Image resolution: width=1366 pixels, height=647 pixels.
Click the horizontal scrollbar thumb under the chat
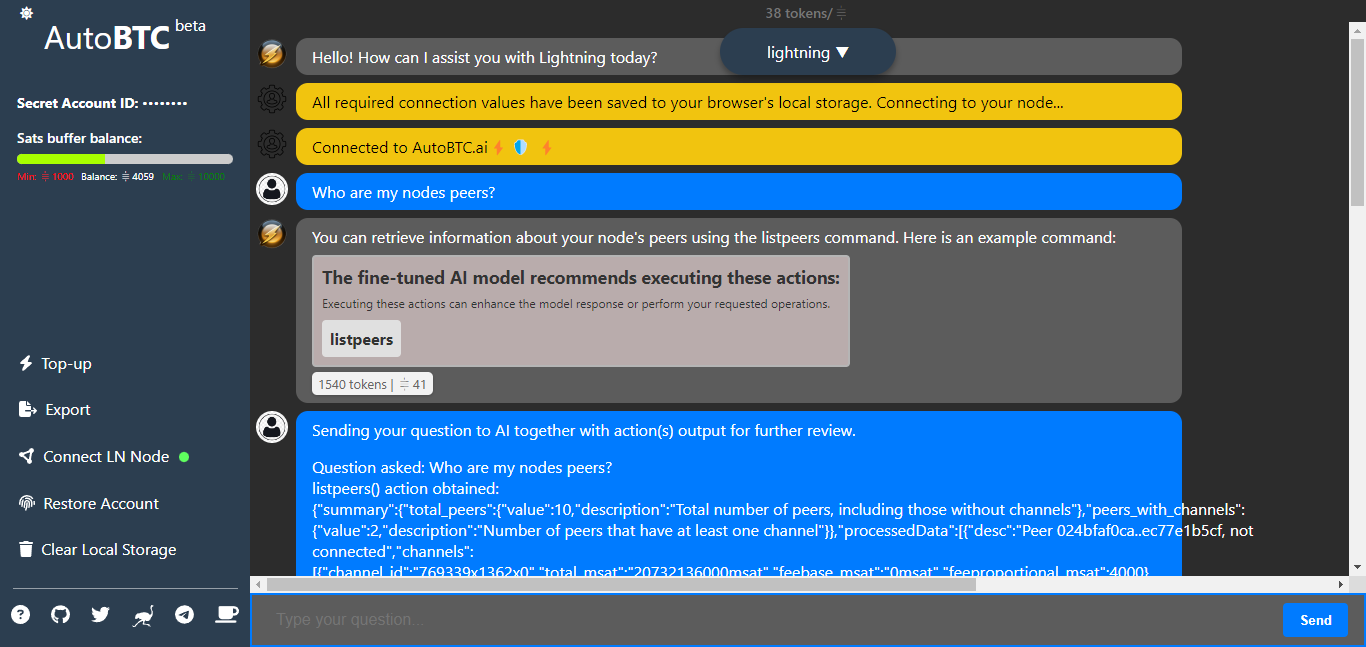point(620,584)
